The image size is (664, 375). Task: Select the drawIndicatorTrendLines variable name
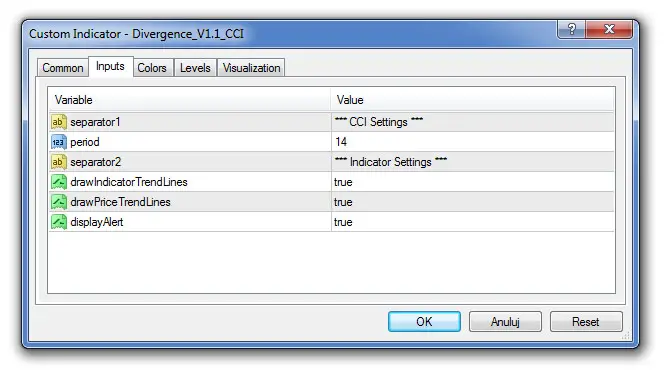tap(129, 182)
